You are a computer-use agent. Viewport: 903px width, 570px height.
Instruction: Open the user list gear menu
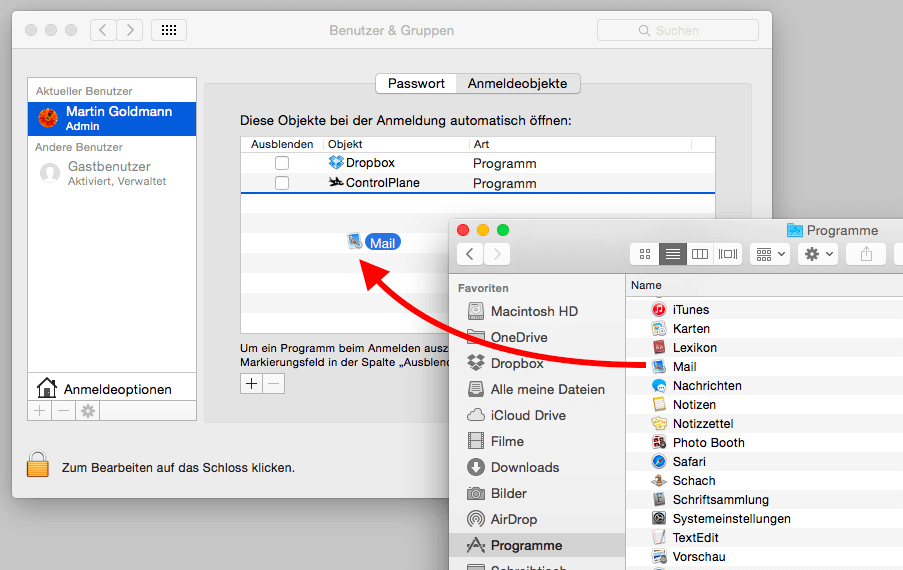pyautogui.click(x=88, y=411)
